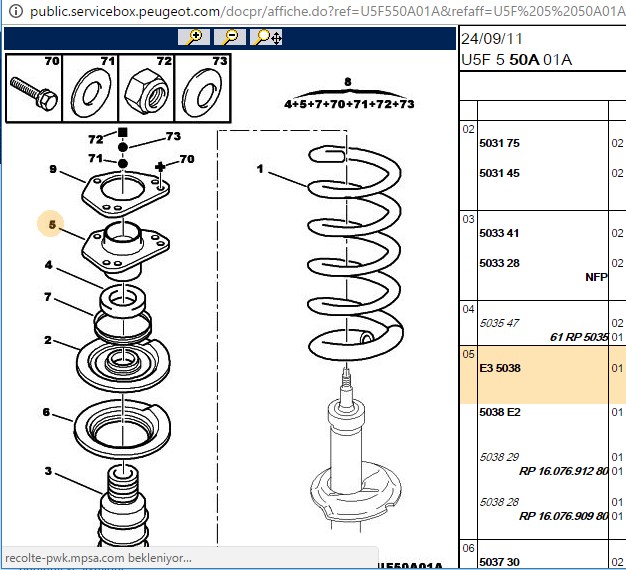
Task: Click part number 2 label in diagram
Action: click(48, 340)
